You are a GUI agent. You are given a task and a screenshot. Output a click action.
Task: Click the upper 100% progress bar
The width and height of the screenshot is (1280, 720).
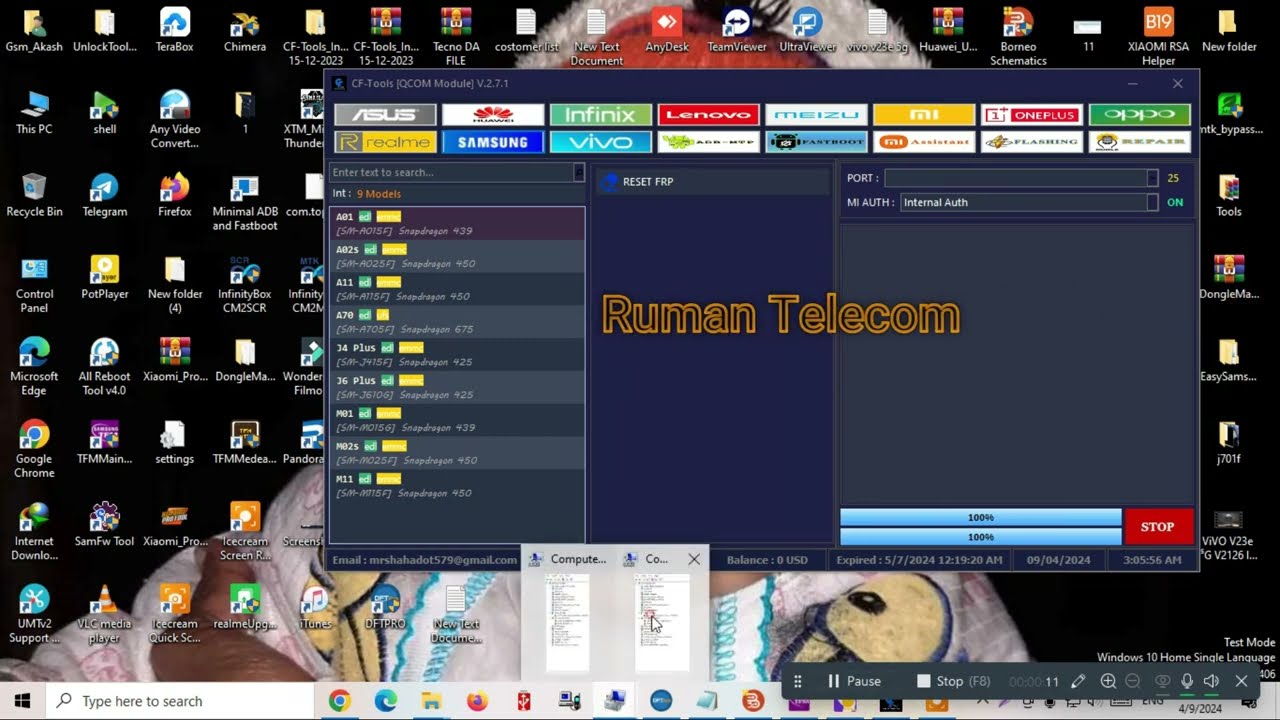click(981, 518)
